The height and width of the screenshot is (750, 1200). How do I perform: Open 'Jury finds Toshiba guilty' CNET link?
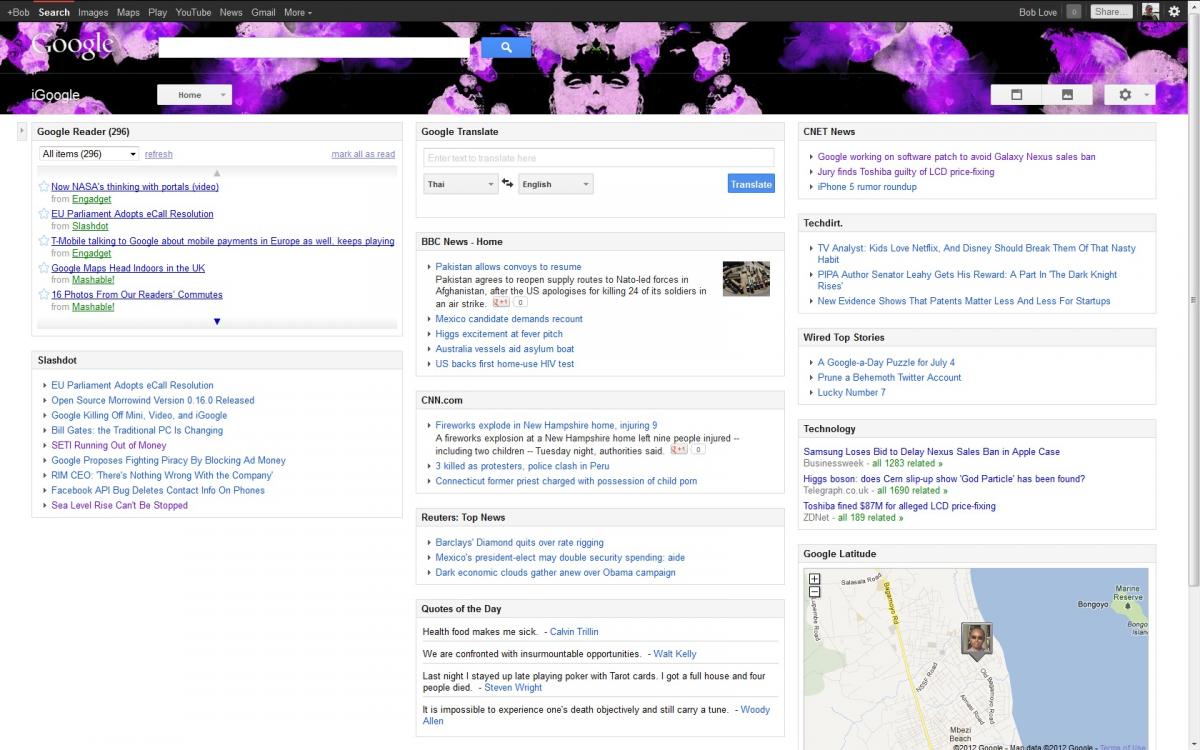pyautogui.click(x=906, y=171)
